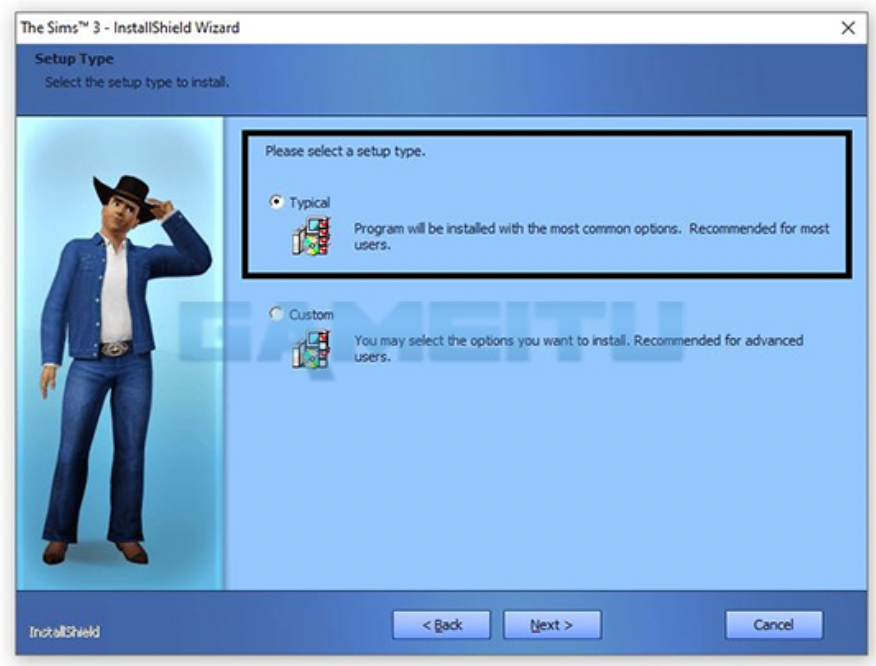This screenshot has width=876, height=666.
Task: Click the Custom installation package icon
Action: point(311,349)
